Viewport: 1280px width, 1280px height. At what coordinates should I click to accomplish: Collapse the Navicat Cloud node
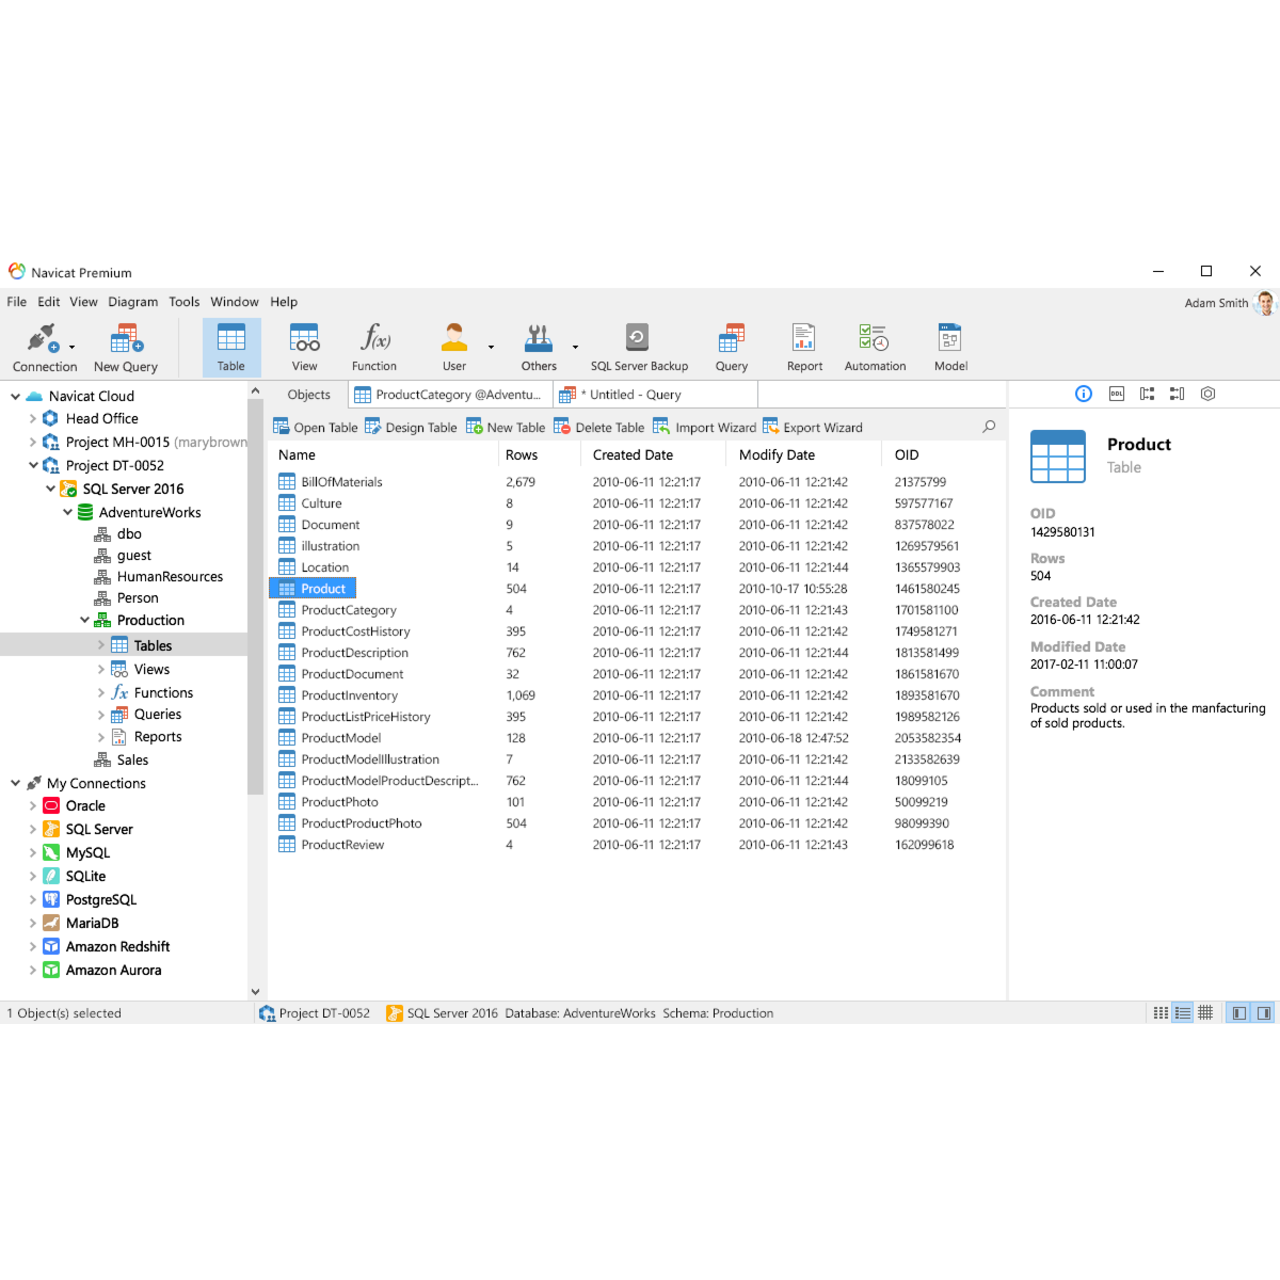15,396
